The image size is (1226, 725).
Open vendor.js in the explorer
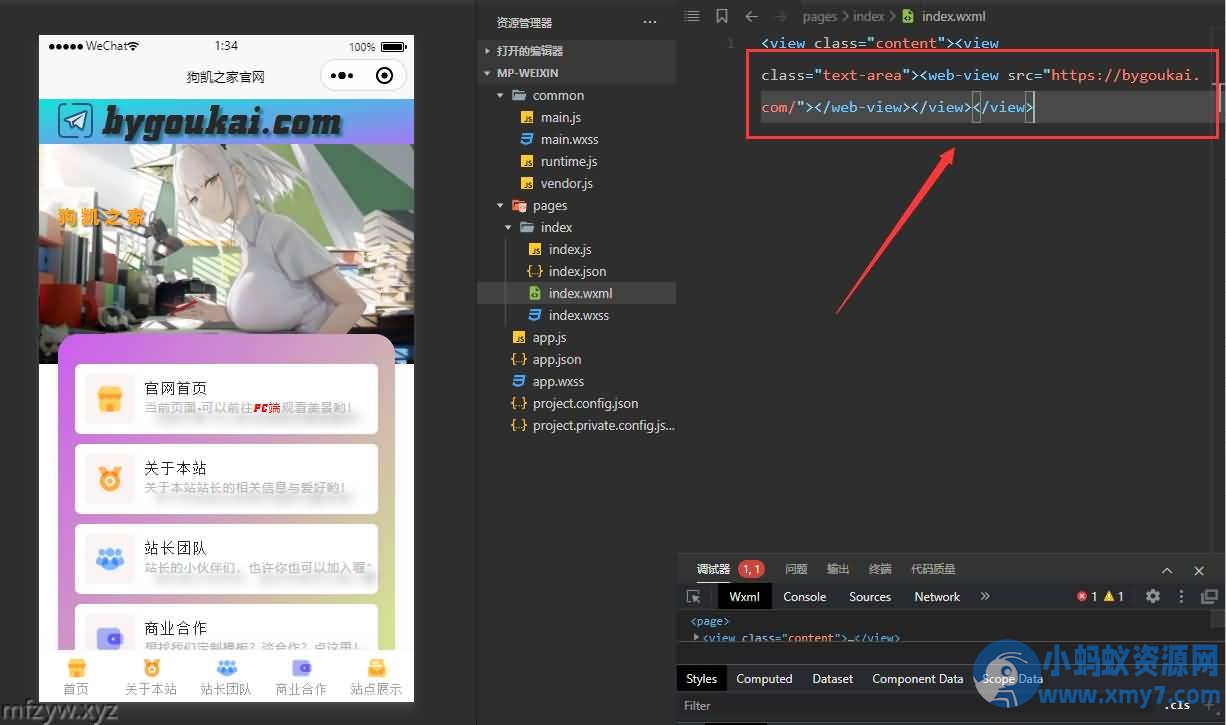(567, 183)
